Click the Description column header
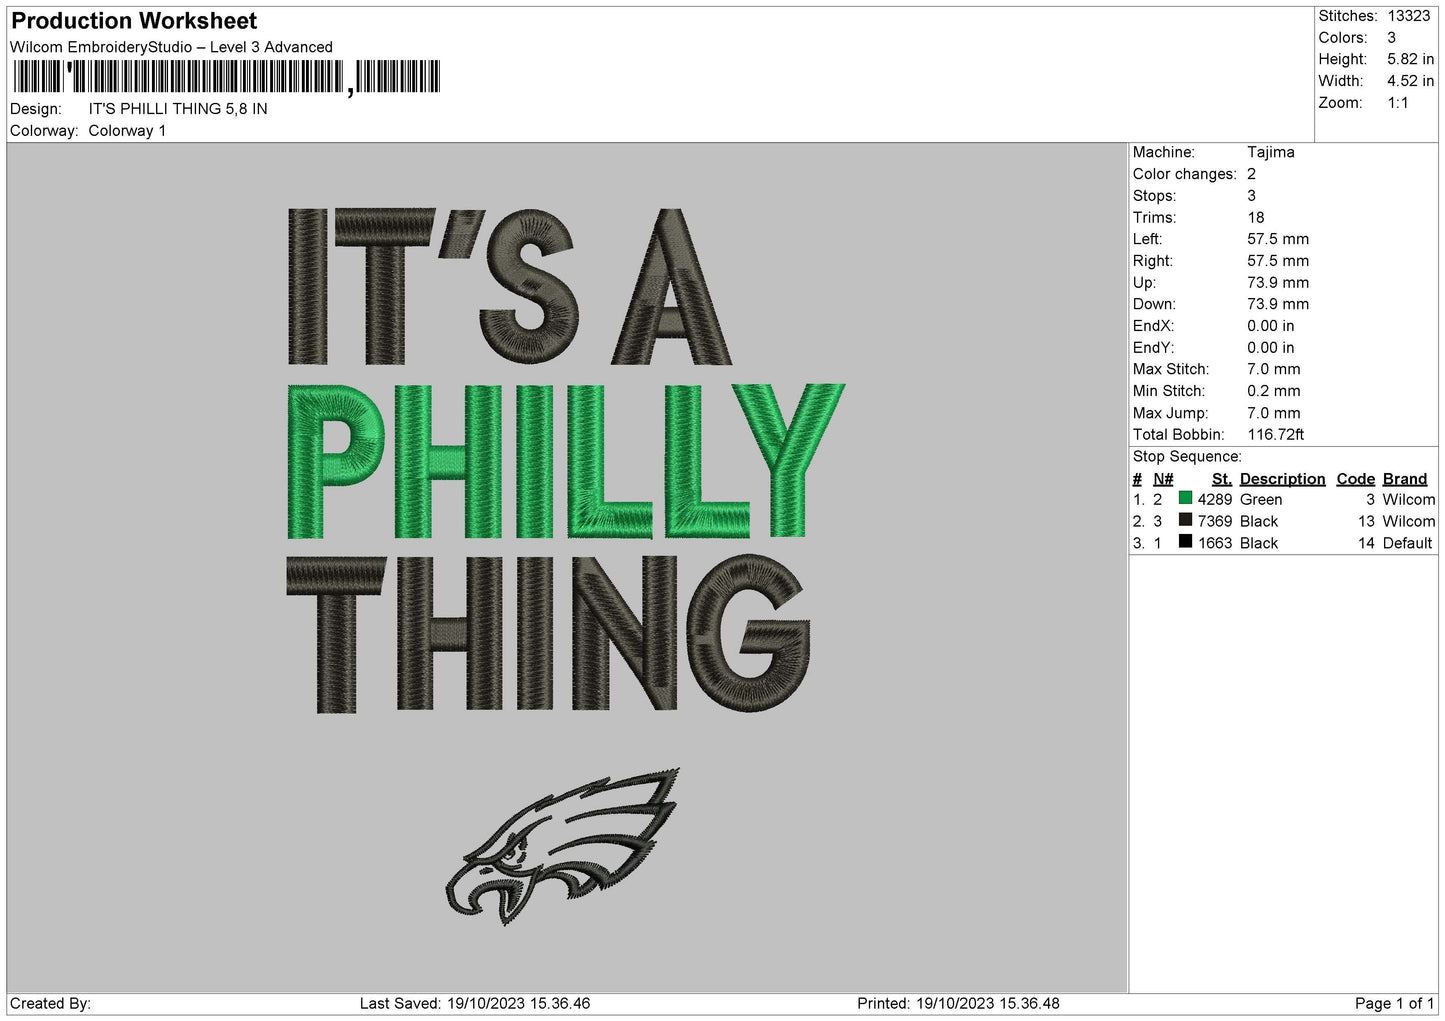The image size is (1445, 1021). coord(1282,479)
